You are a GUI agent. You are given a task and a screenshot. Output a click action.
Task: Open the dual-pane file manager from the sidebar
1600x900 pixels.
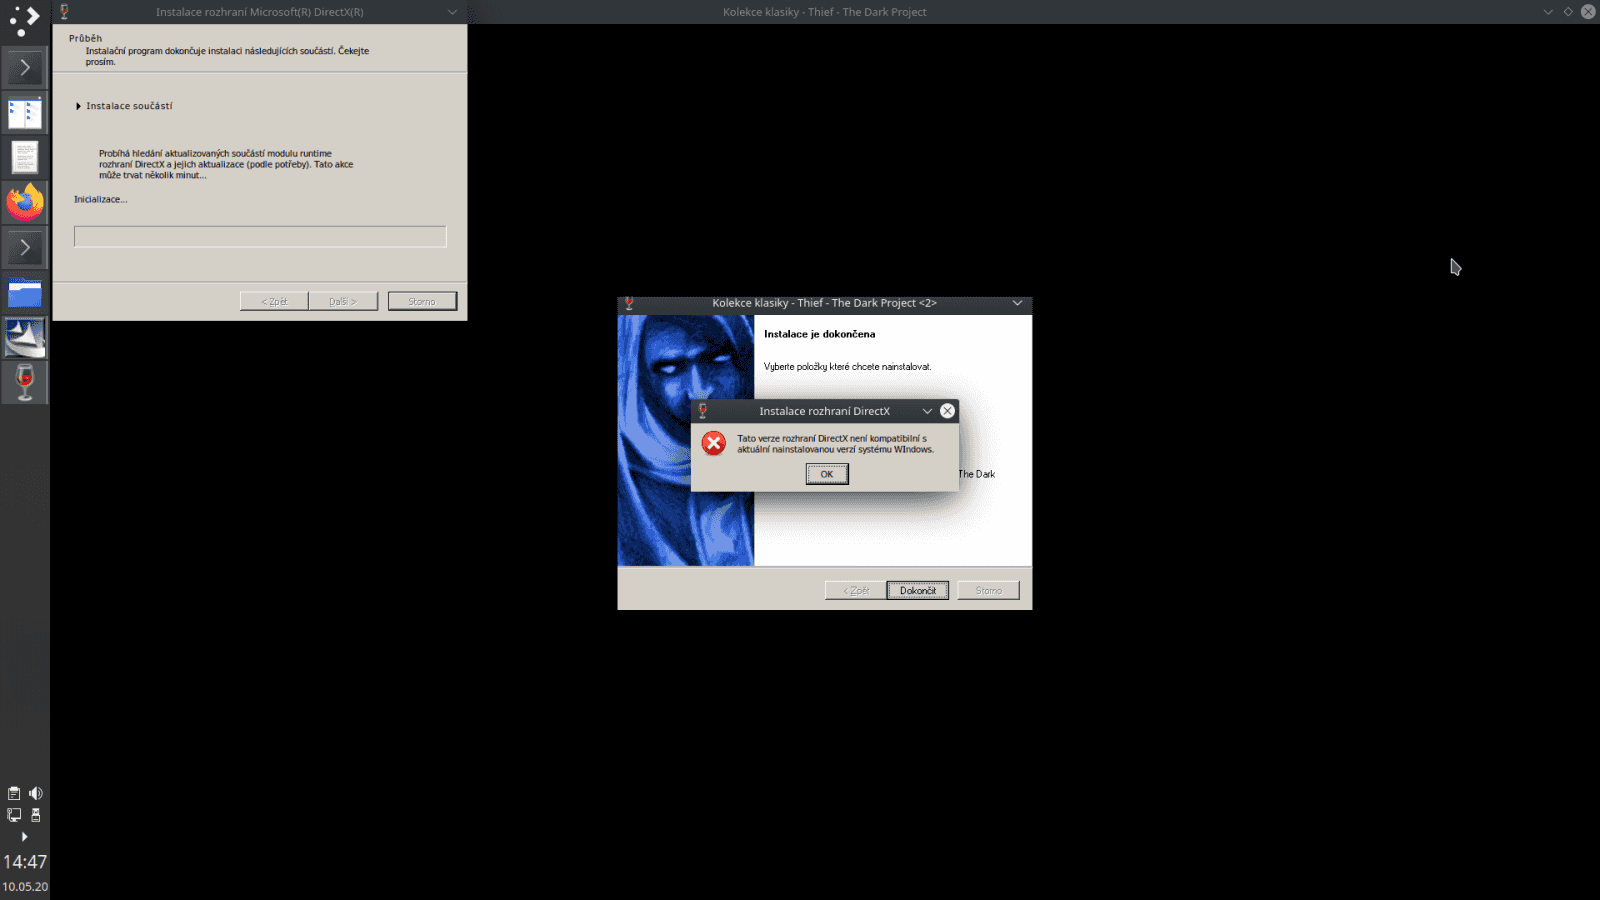24,112
